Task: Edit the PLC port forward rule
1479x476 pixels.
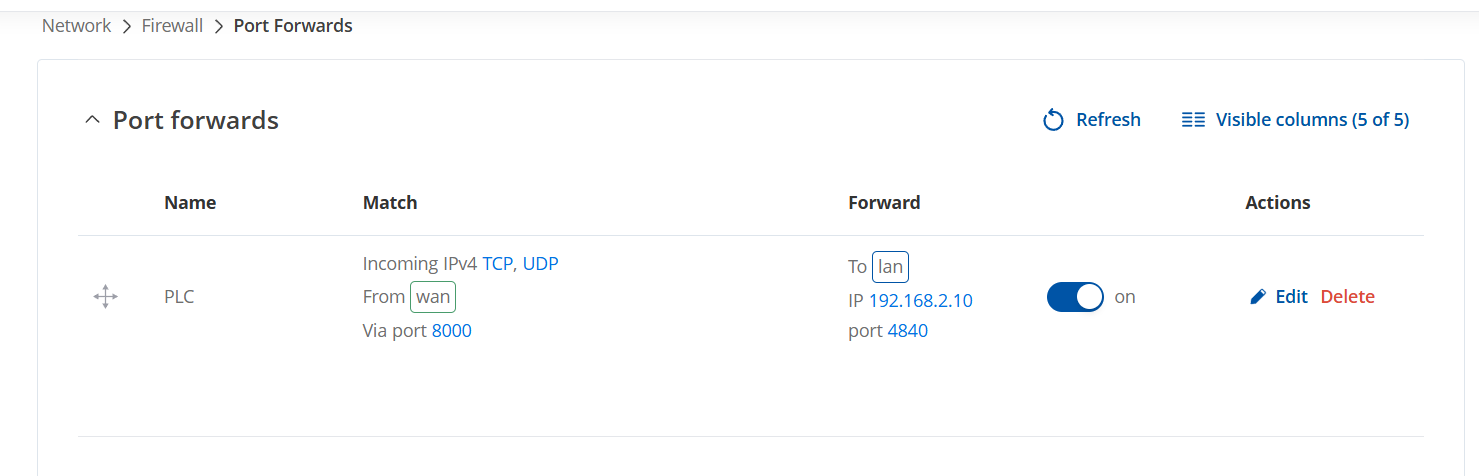Action: (1291, 297)
